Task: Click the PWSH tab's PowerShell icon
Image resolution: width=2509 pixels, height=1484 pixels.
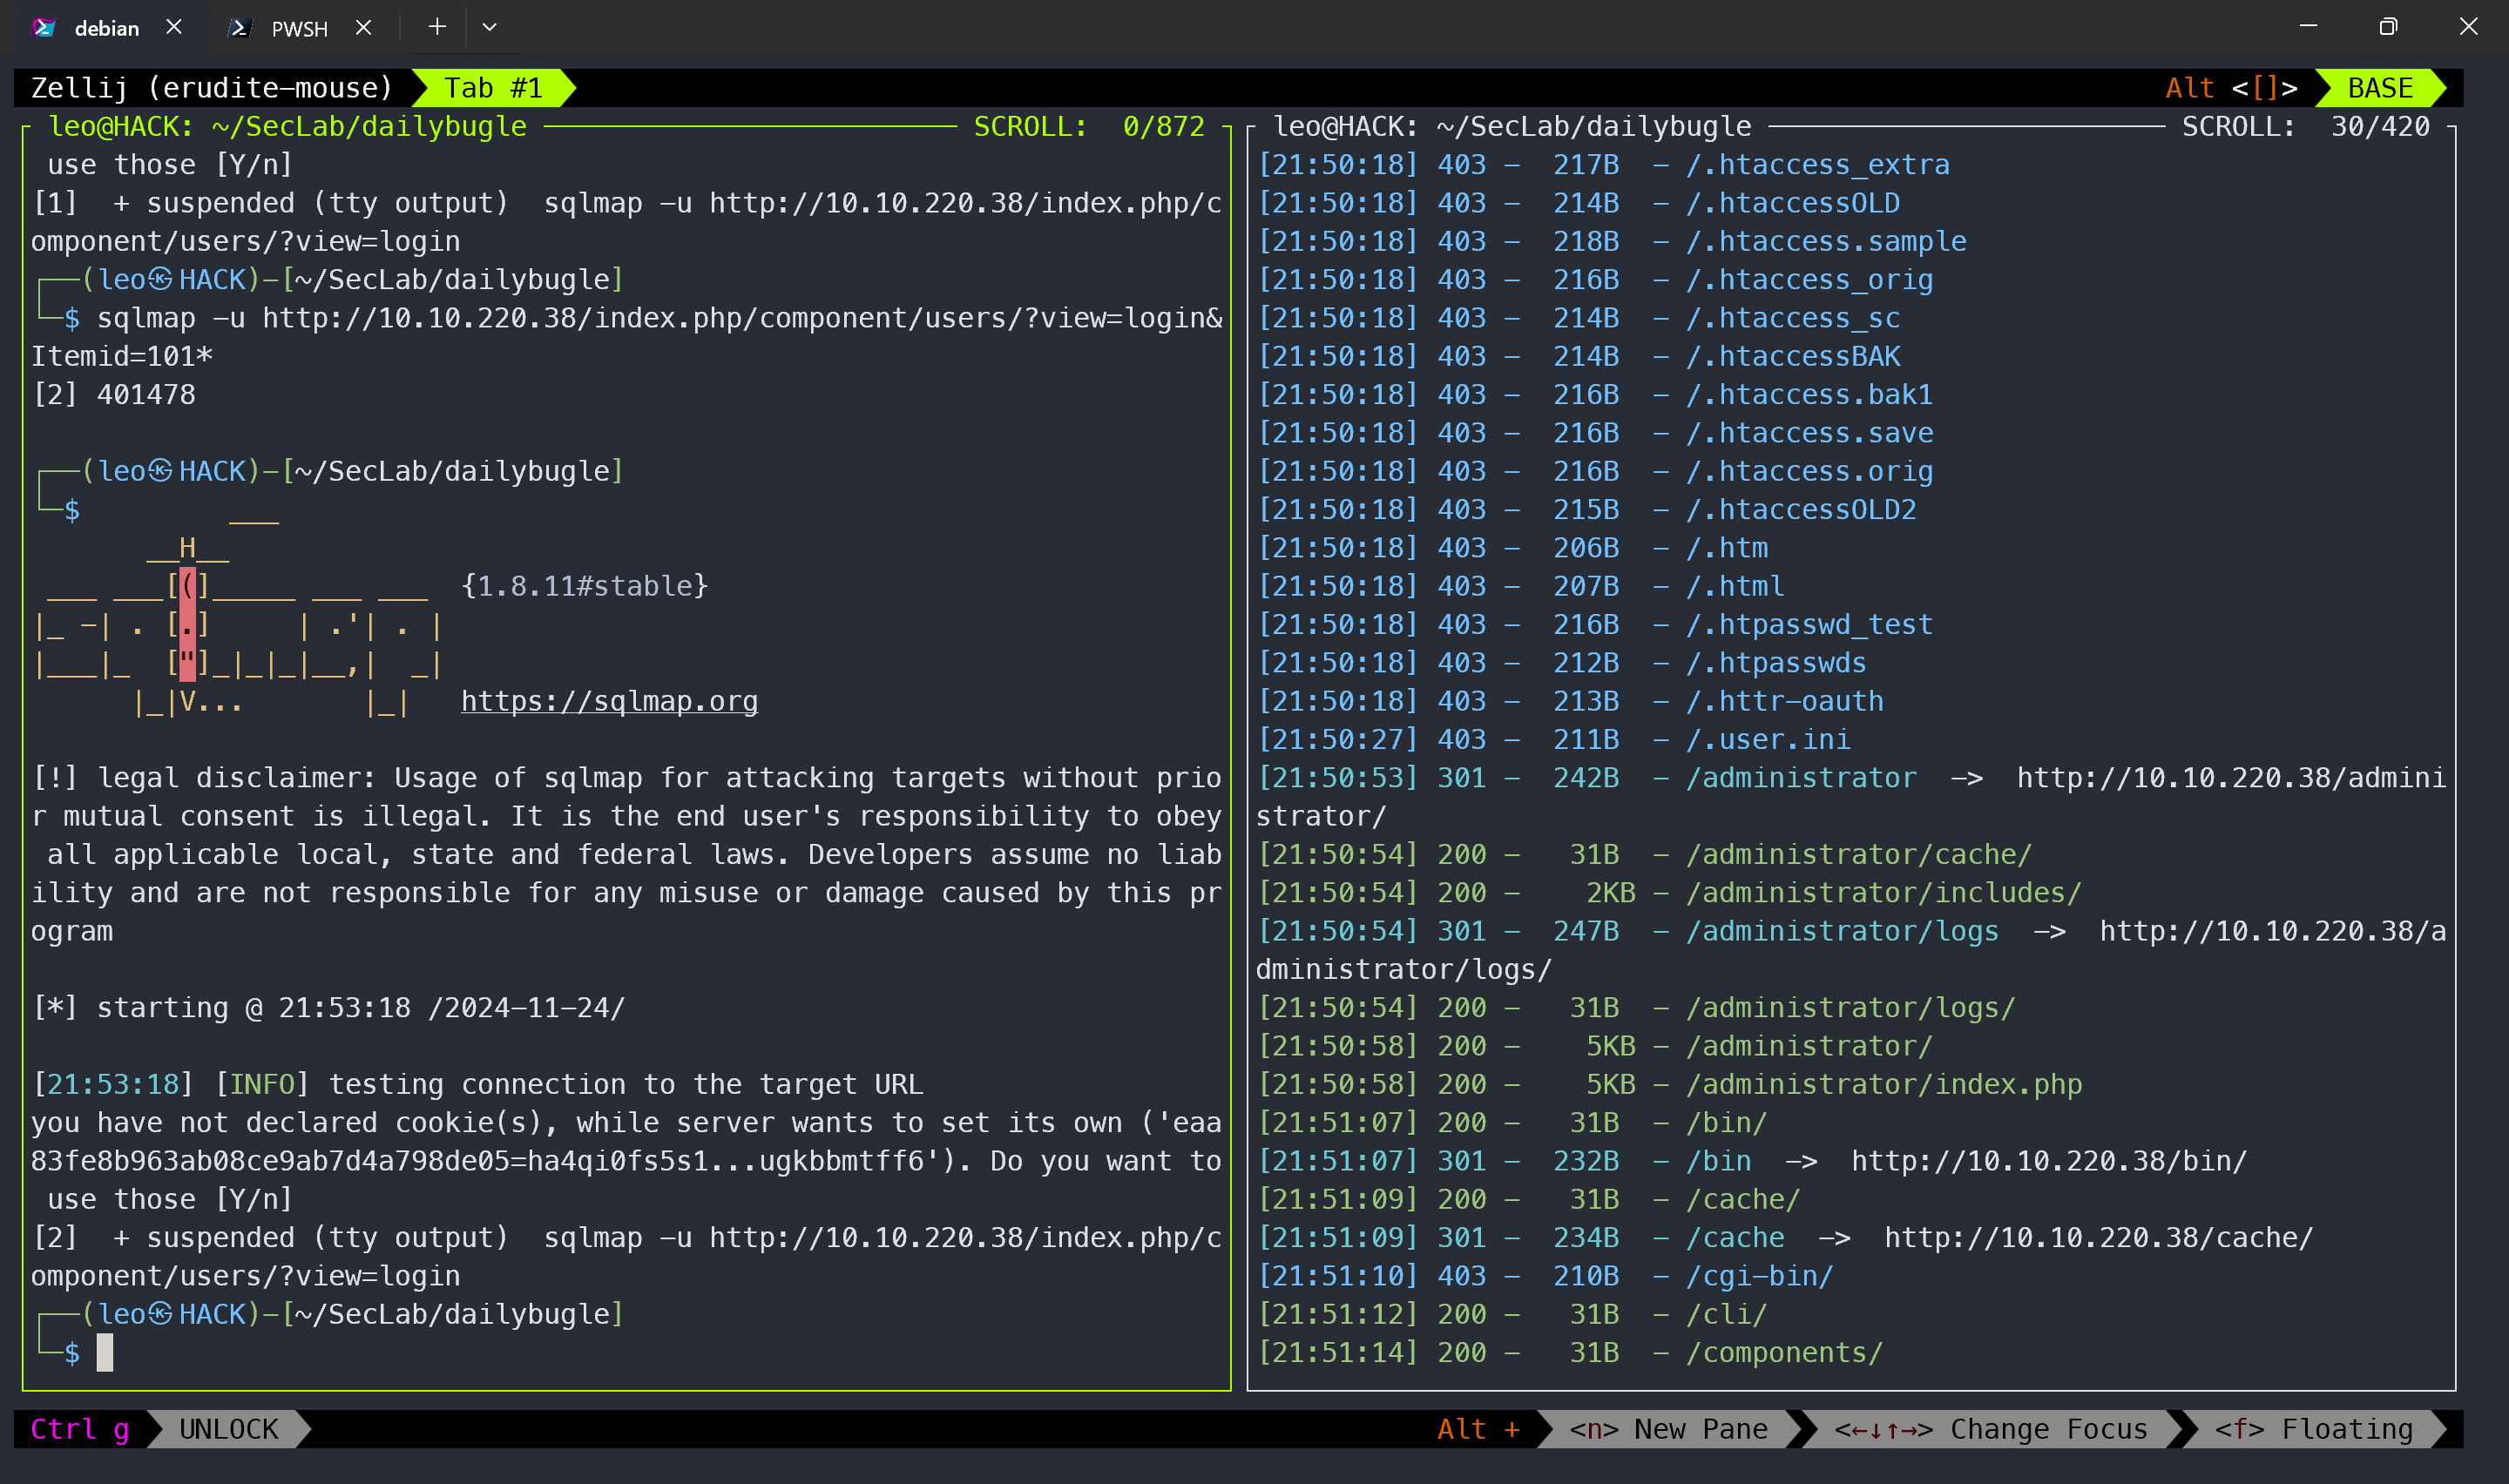Action: point(239,27)
